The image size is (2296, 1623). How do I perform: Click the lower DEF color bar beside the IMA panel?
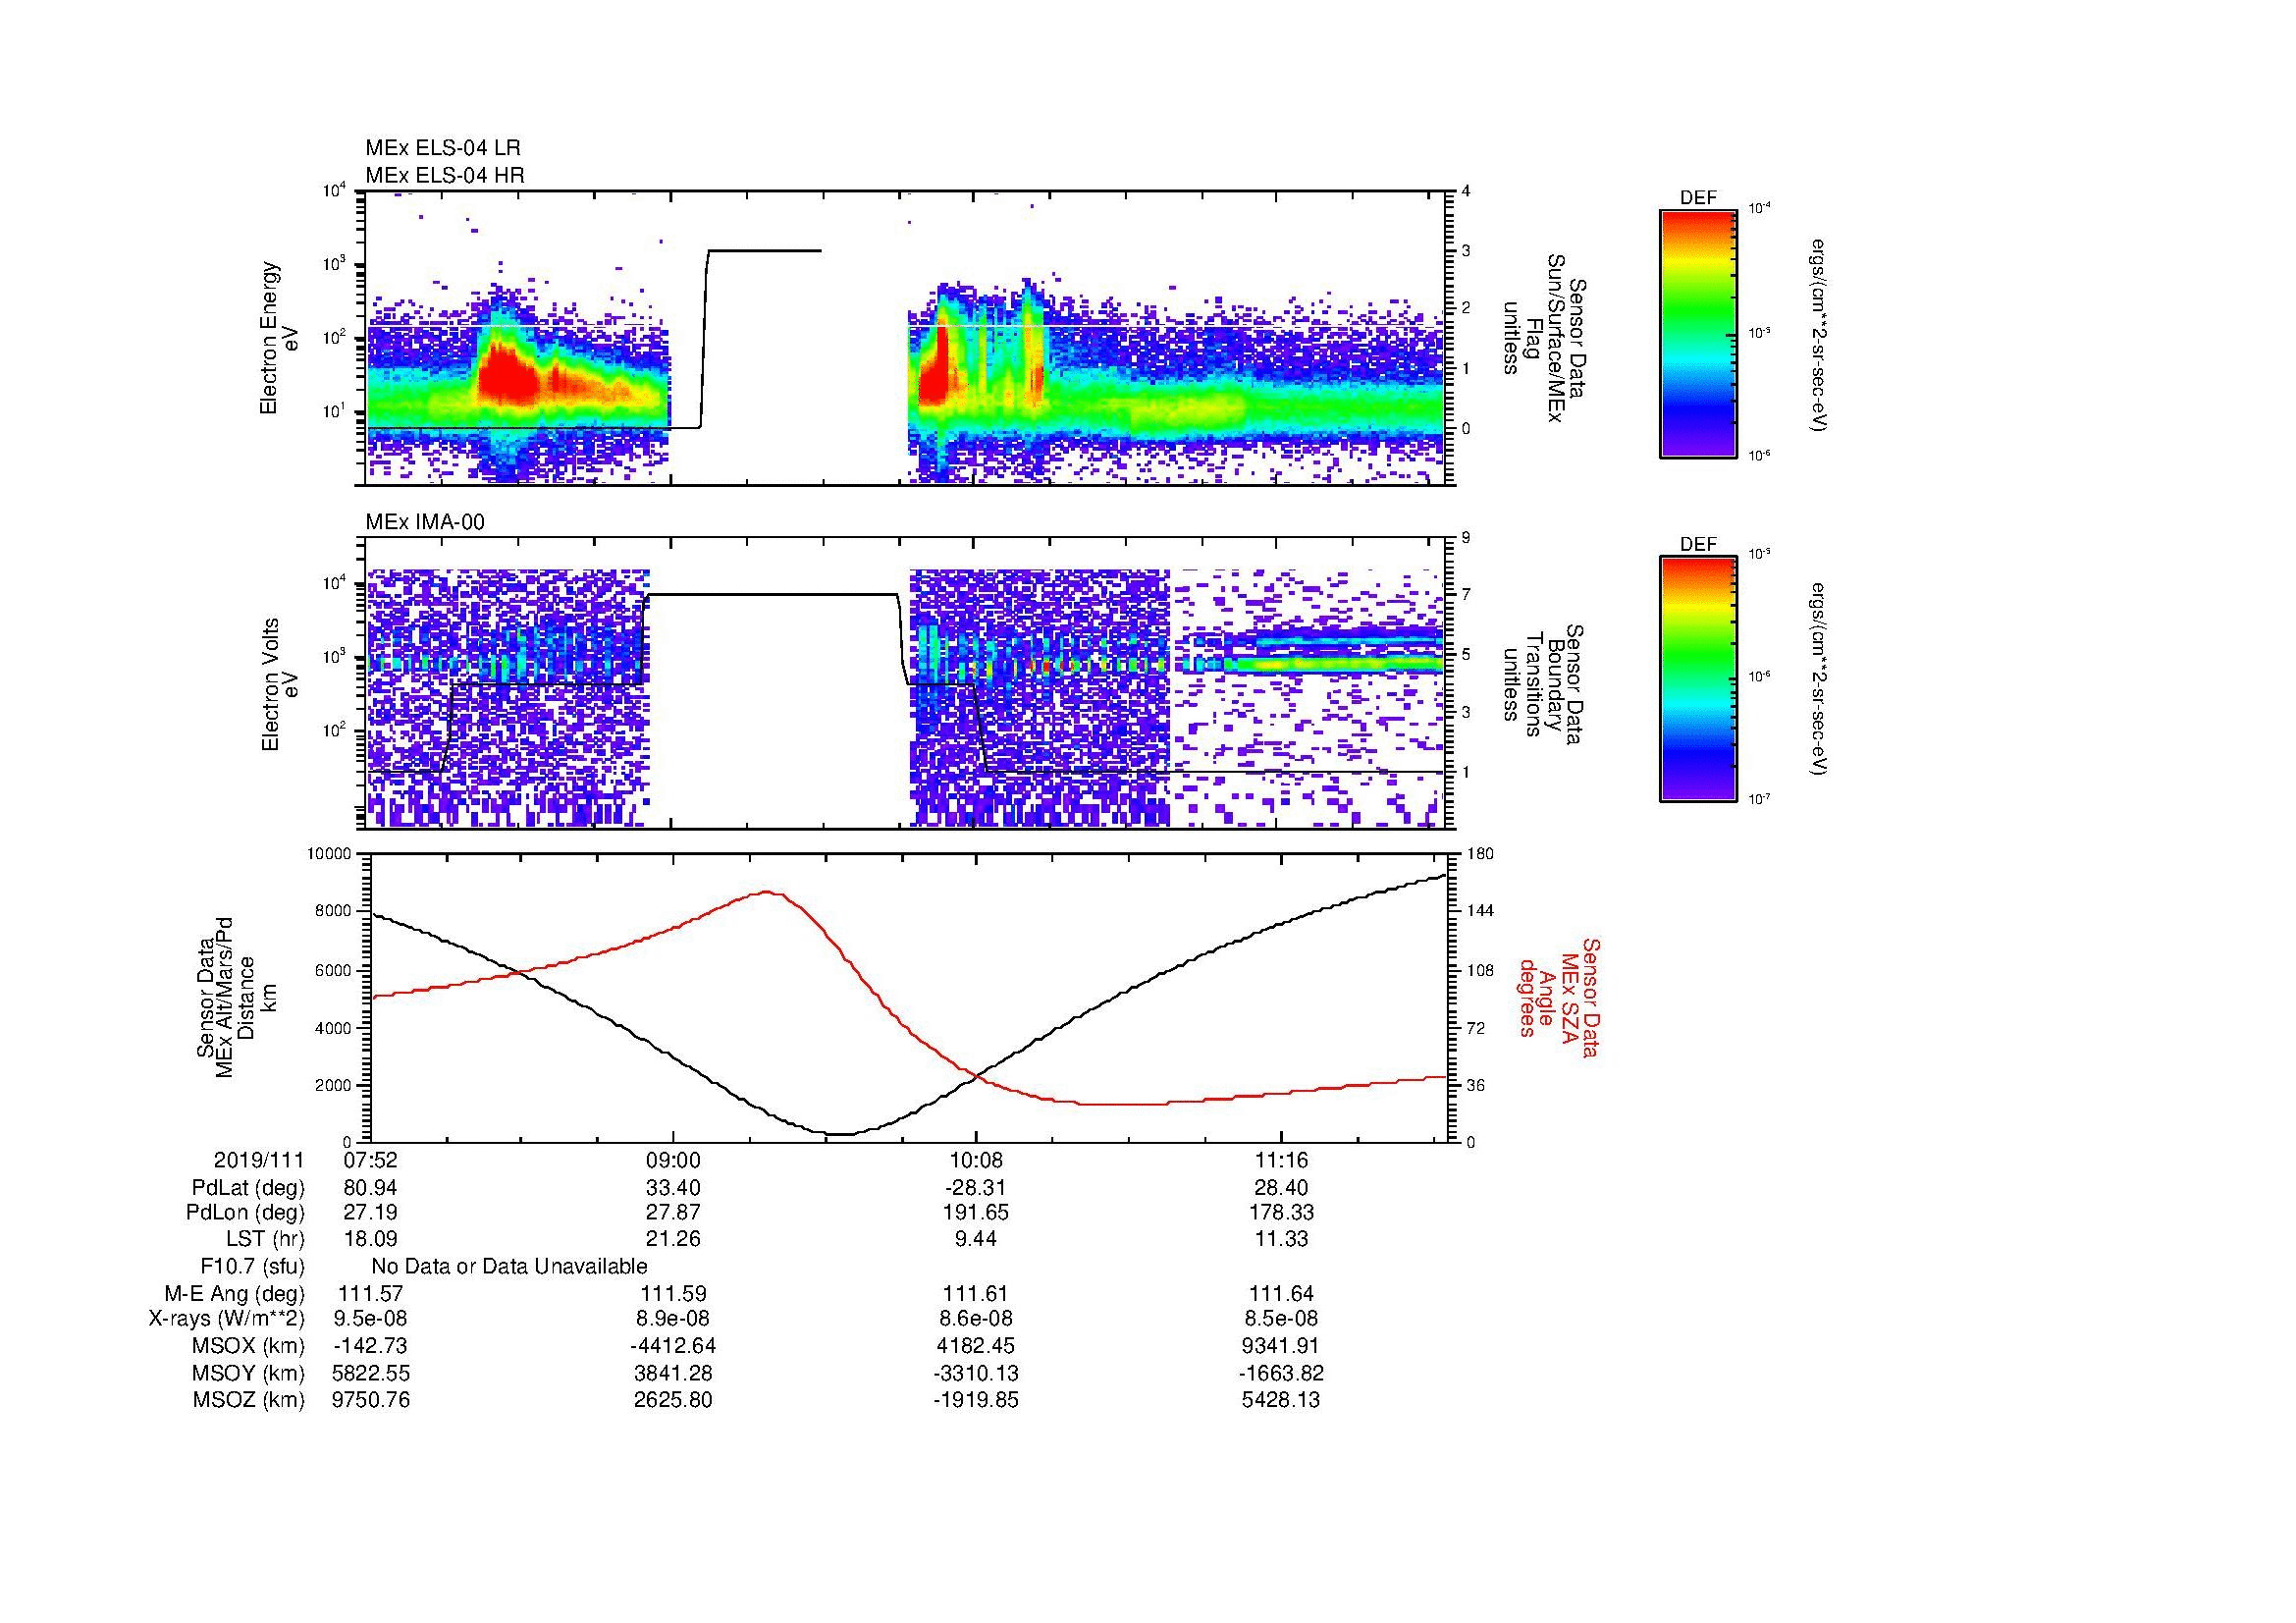click(x=1697, y=679)
